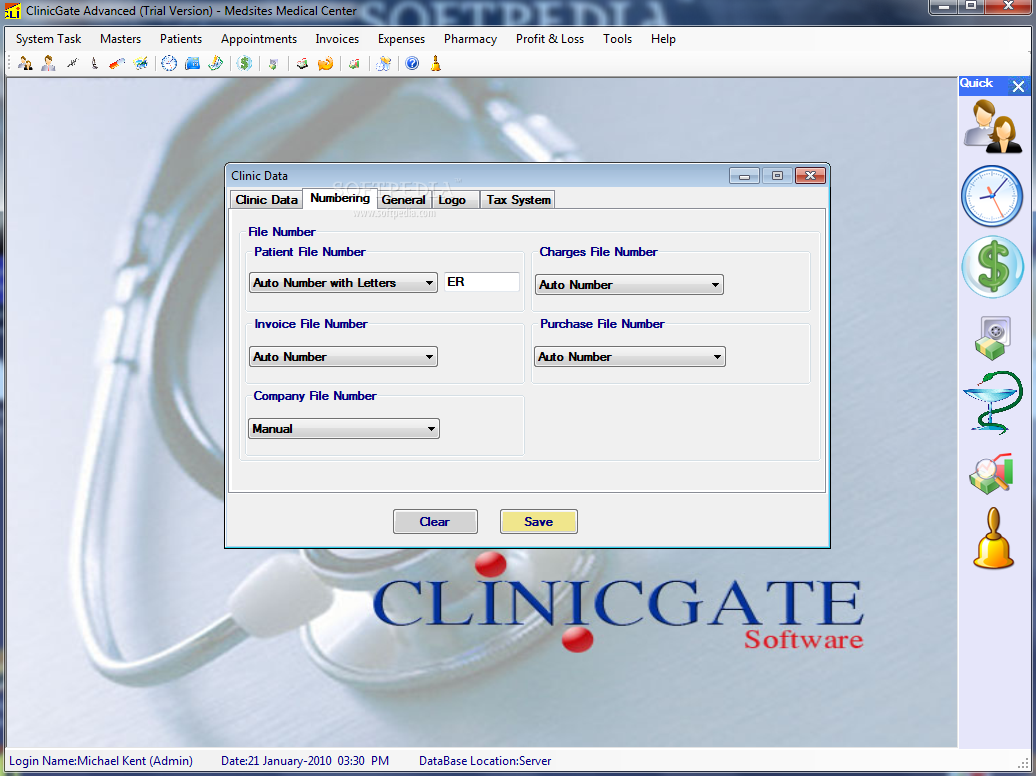Click the chart with magnifier Quick icon

pos(991,473)
